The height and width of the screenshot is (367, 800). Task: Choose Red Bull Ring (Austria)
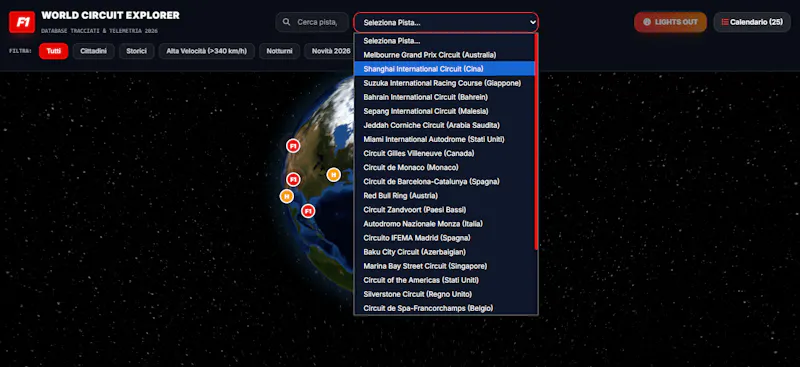444,195
